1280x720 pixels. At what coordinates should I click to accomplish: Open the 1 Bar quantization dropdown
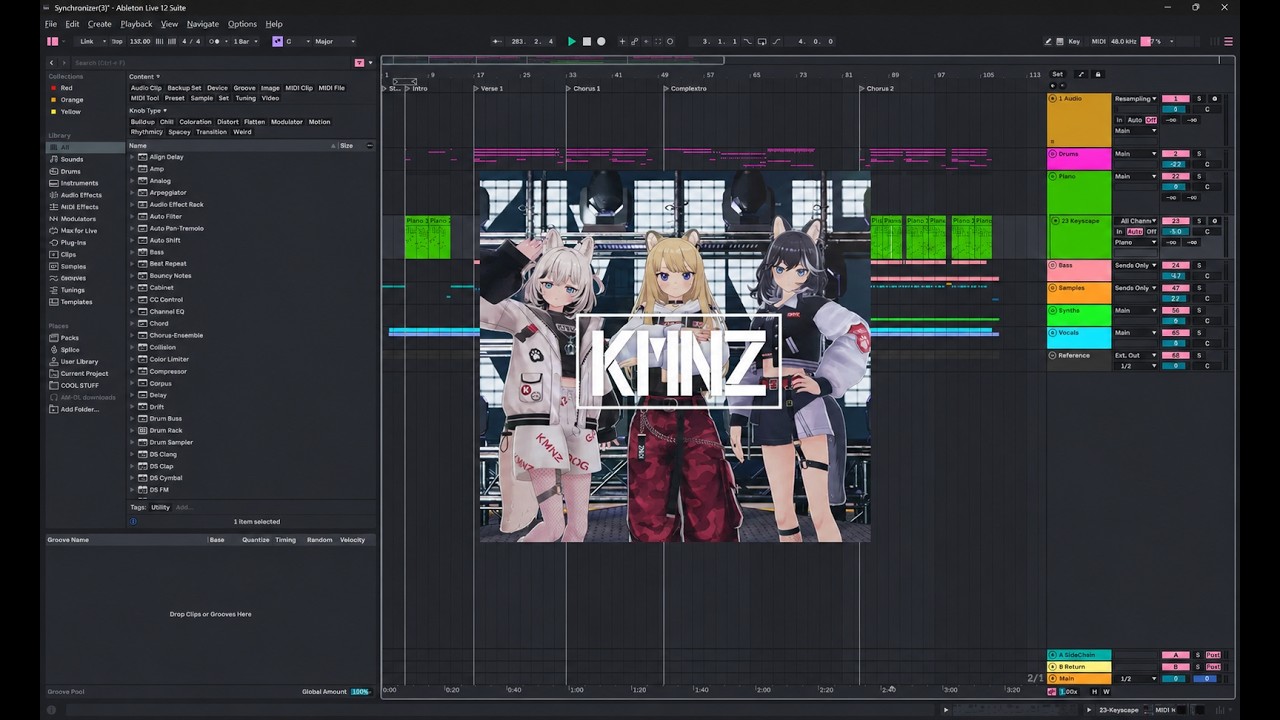(245, 41)
